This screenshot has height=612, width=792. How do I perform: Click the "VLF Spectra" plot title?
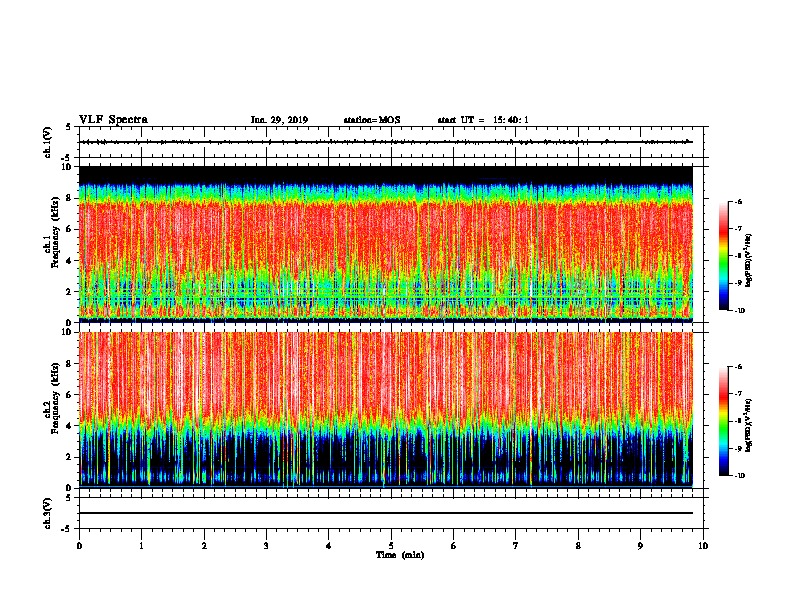113,120
